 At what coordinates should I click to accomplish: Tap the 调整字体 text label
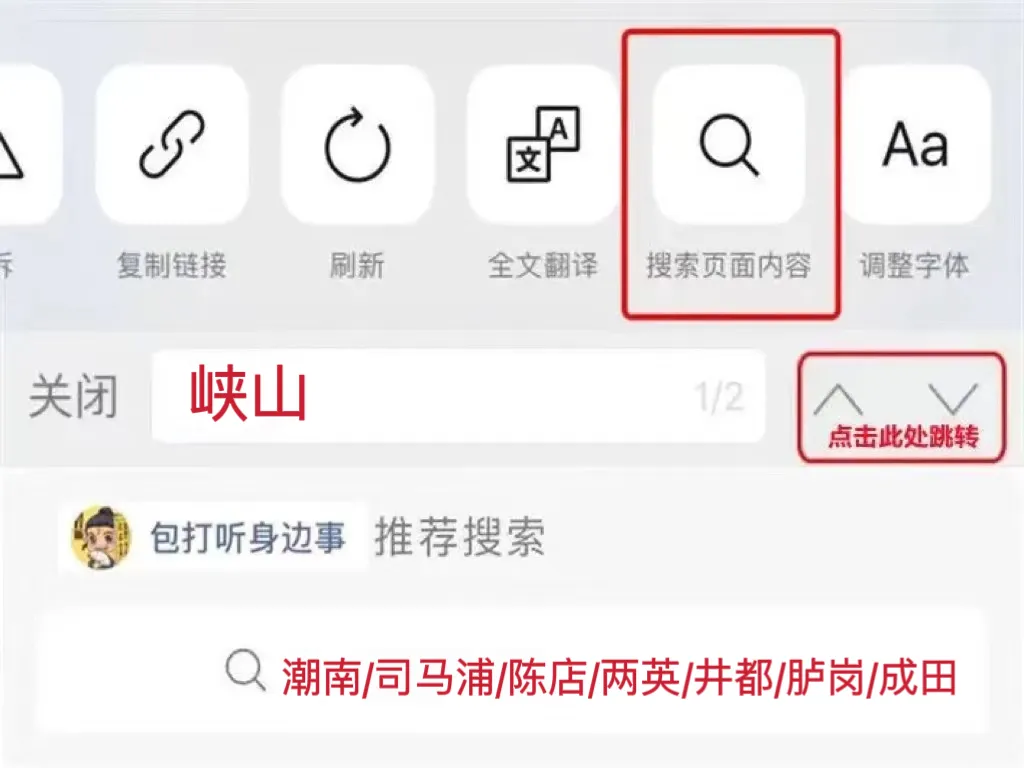click(x=914, y=266)
